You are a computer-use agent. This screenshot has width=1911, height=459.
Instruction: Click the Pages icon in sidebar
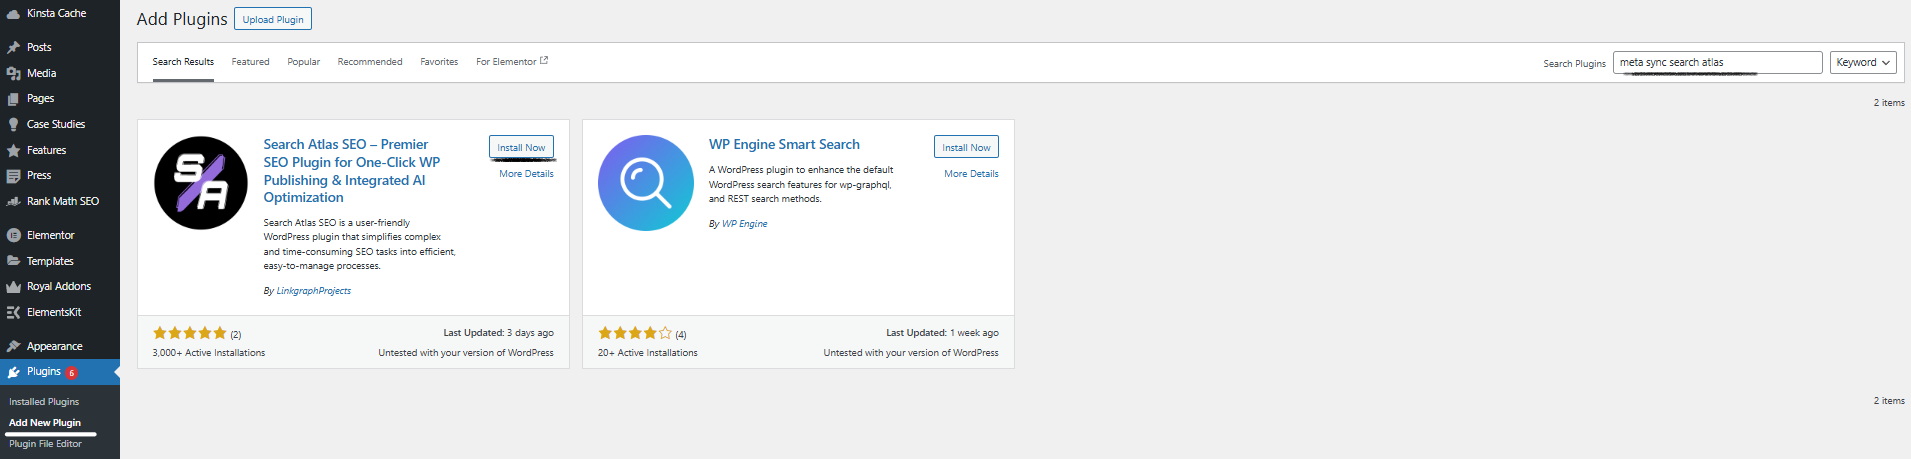(x=13, y=99)
